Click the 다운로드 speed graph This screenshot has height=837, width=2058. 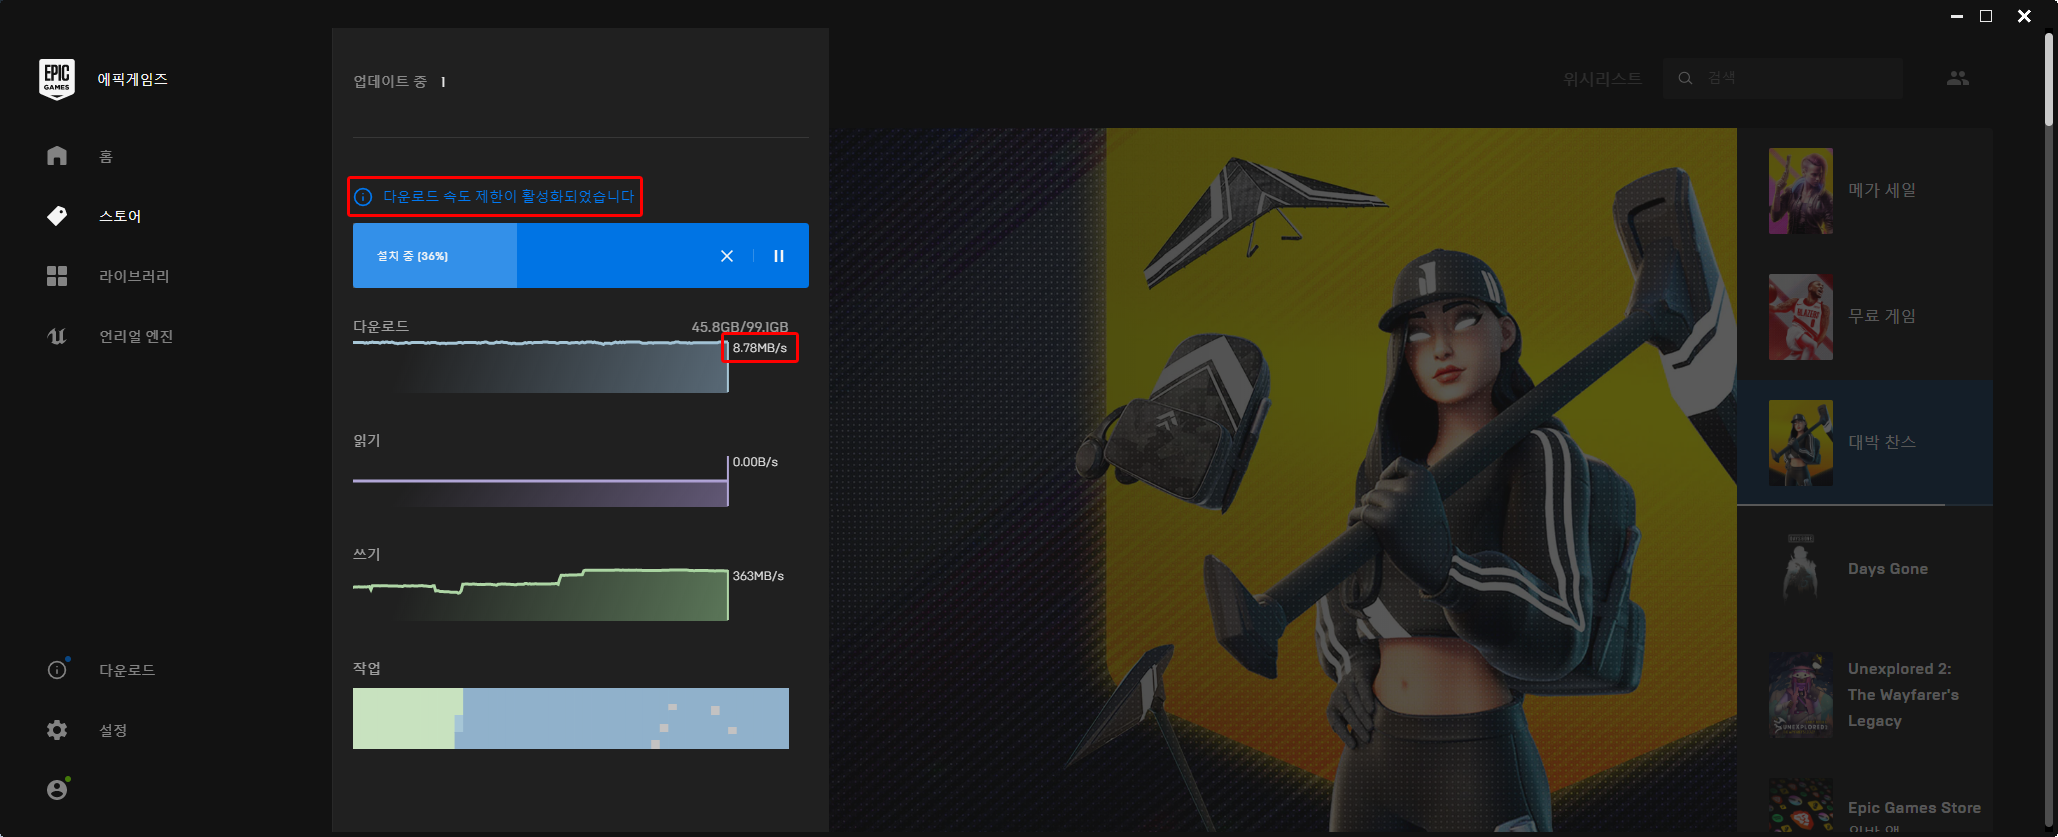coord(541,366)
